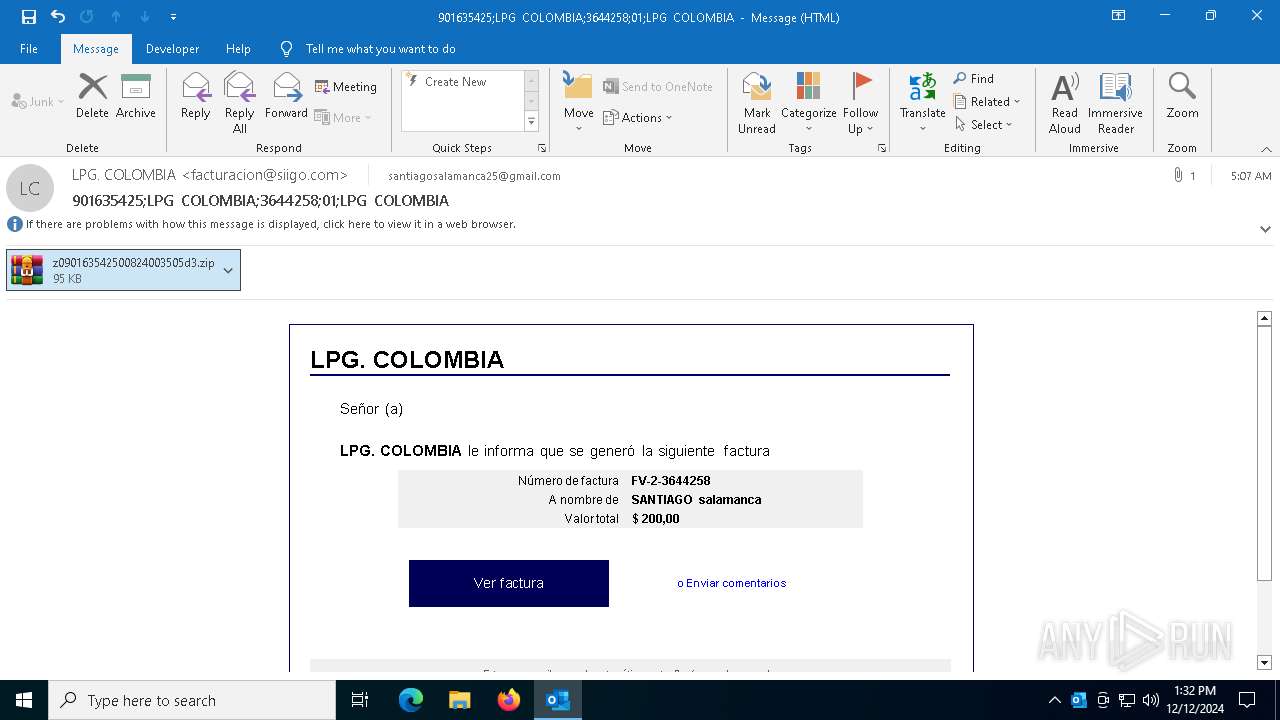This screenshot has width=1280, height=720.
Task: Open File Explorer from the taskbar
Action: (x=459, y=700)
